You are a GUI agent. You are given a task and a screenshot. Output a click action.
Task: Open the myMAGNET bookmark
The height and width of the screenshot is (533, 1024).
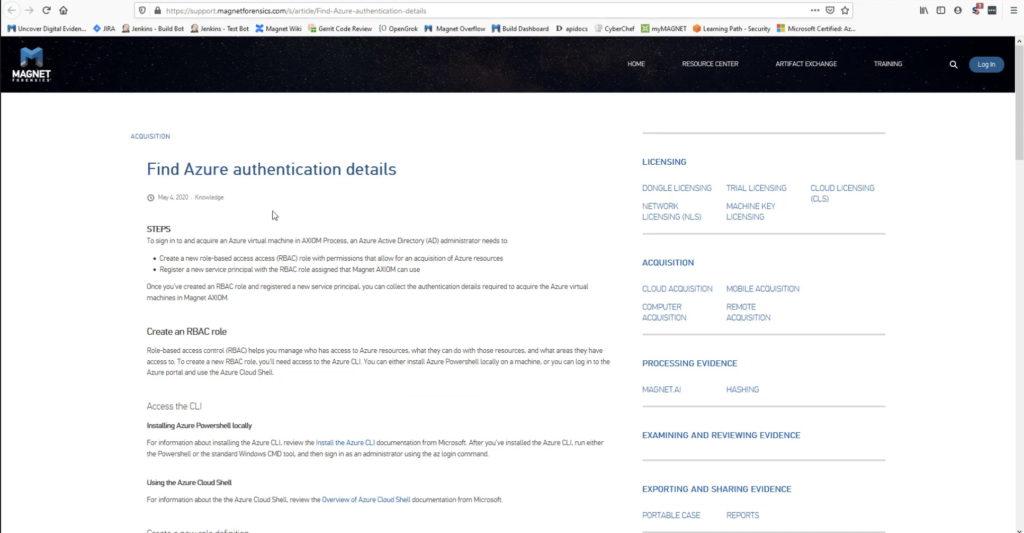[664, 29]
